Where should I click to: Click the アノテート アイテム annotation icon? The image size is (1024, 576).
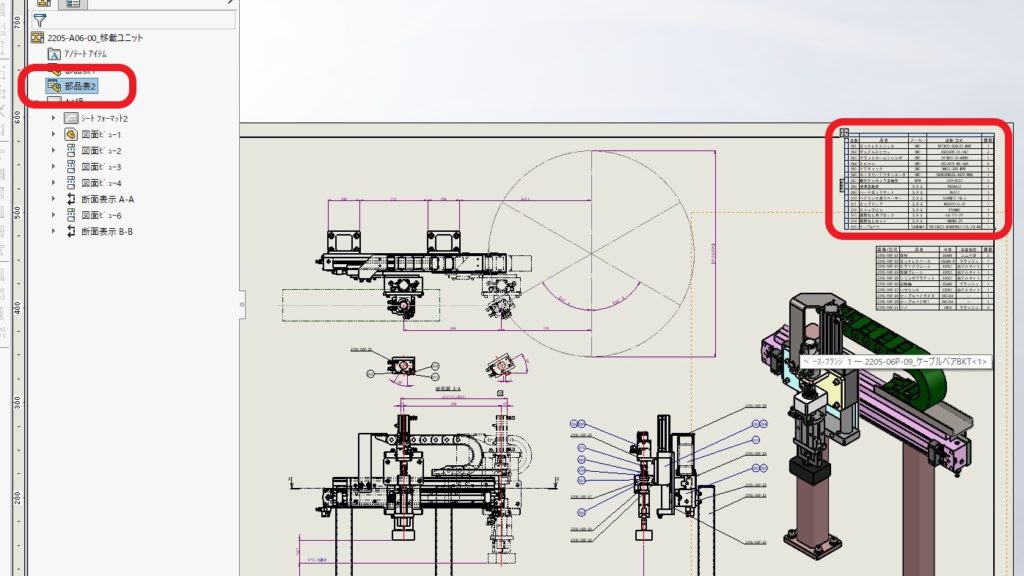pyautogui.click(x=54, y=54)
